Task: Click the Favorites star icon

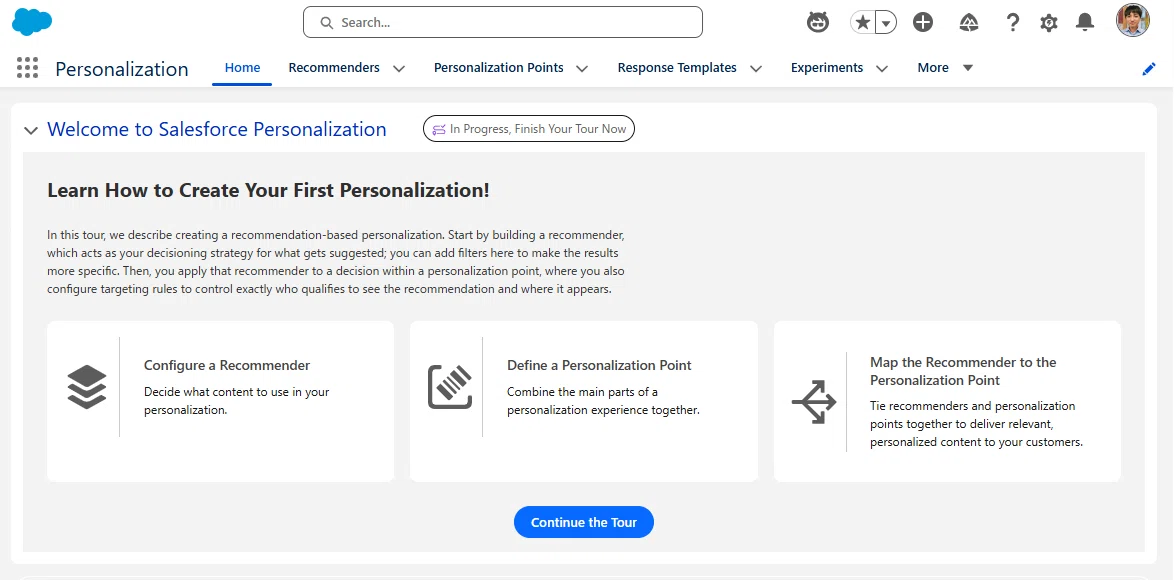Action: pyautogui.click(x=863, y=22)
